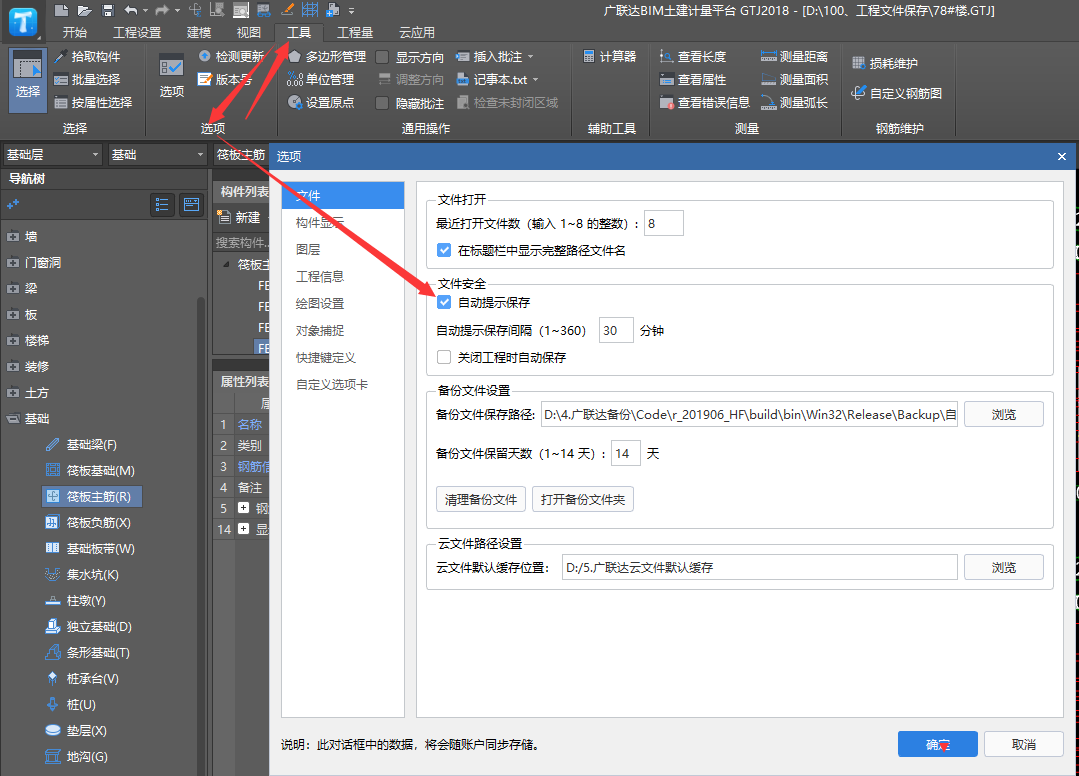This screenshot has height=776, width=1079.
Task: Edit recent files count field showing 8
Action: pos(663,224)
